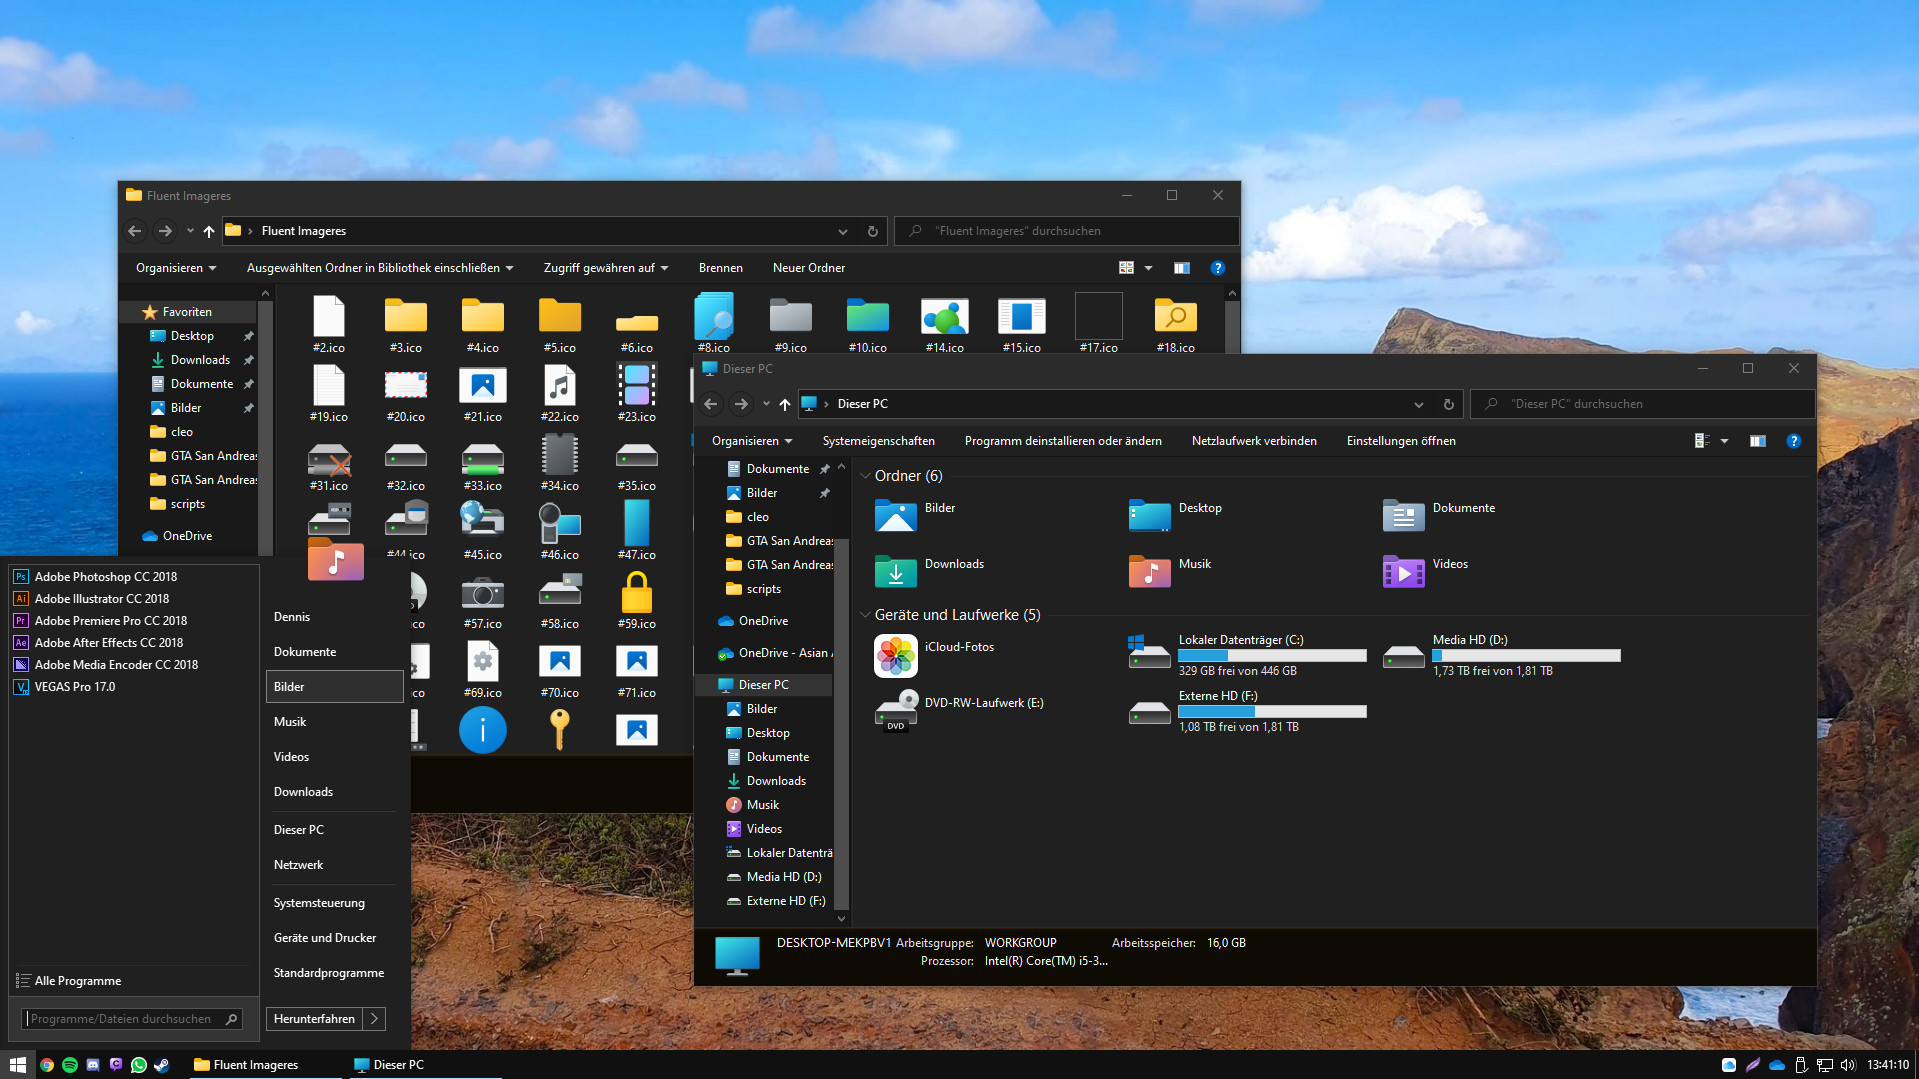Screen dimensions: 1919x1079
Task: Toggle the icon view switcher in Fluent Imageres toolbar
Action: [x=1126, y=267]
